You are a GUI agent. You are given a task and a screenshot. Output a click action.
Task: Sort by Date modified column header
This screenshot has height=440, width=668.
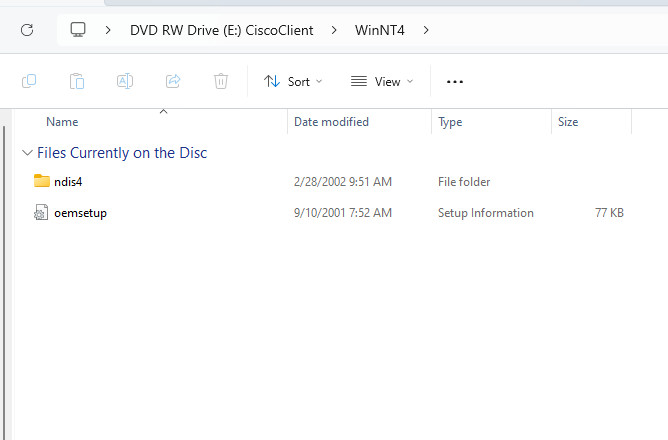[x=331, y=122]
